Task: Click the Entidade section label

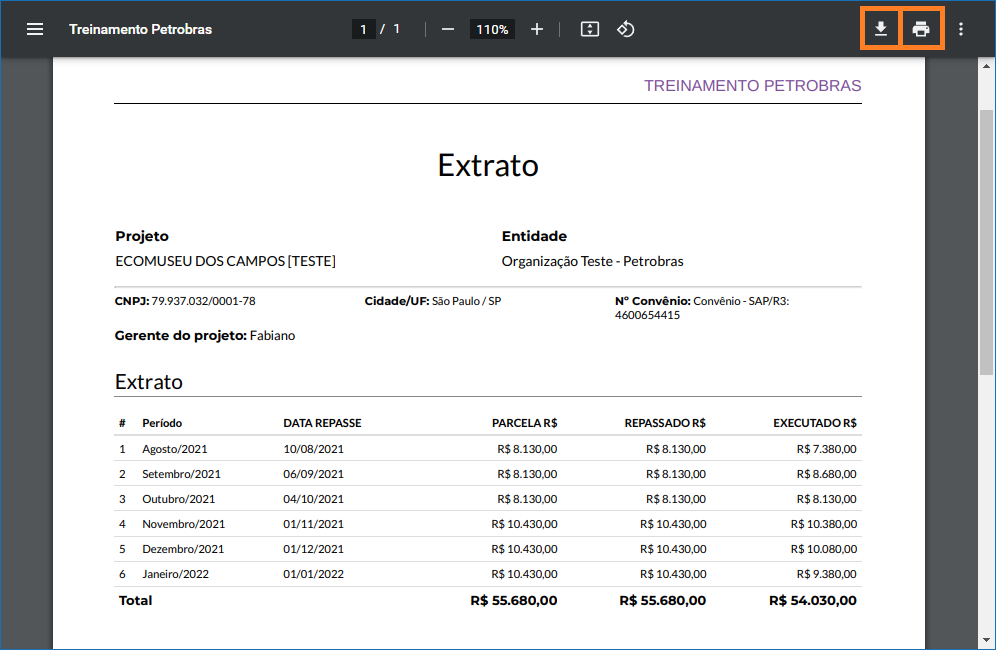Action: [x=534, y=236]
